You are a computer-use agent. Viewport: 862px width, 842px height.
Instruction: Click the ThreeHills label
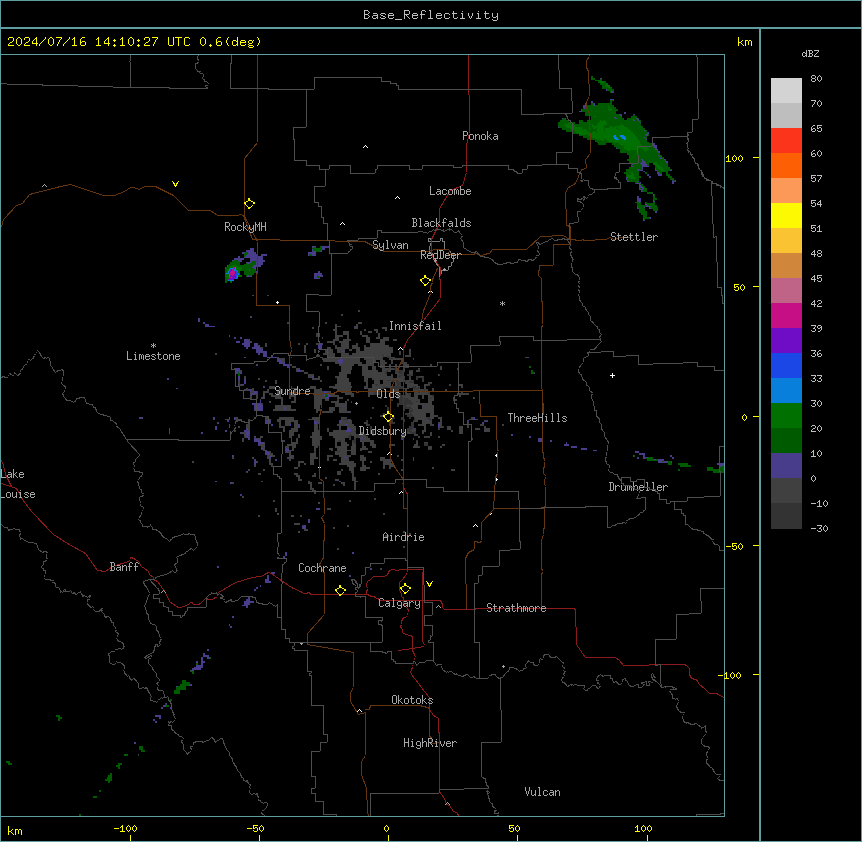click(x=537, y=418)
